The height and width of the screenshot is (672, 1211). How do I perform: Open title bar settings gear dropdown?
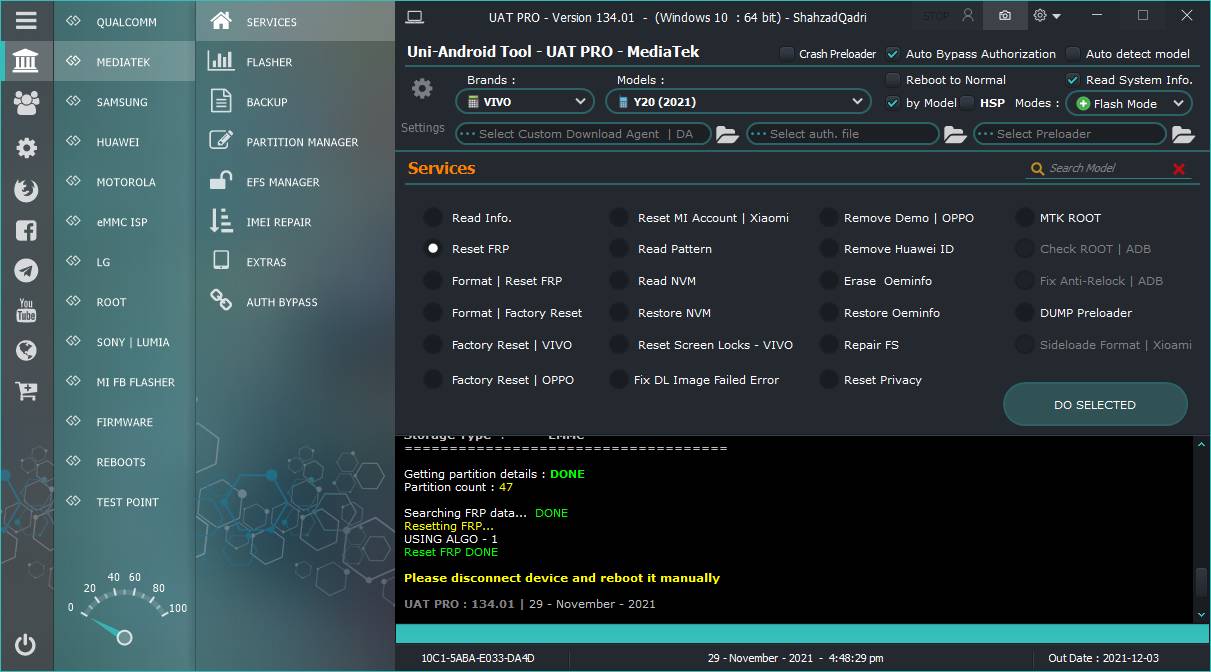pyautogui.click(x=1047, y=15)
